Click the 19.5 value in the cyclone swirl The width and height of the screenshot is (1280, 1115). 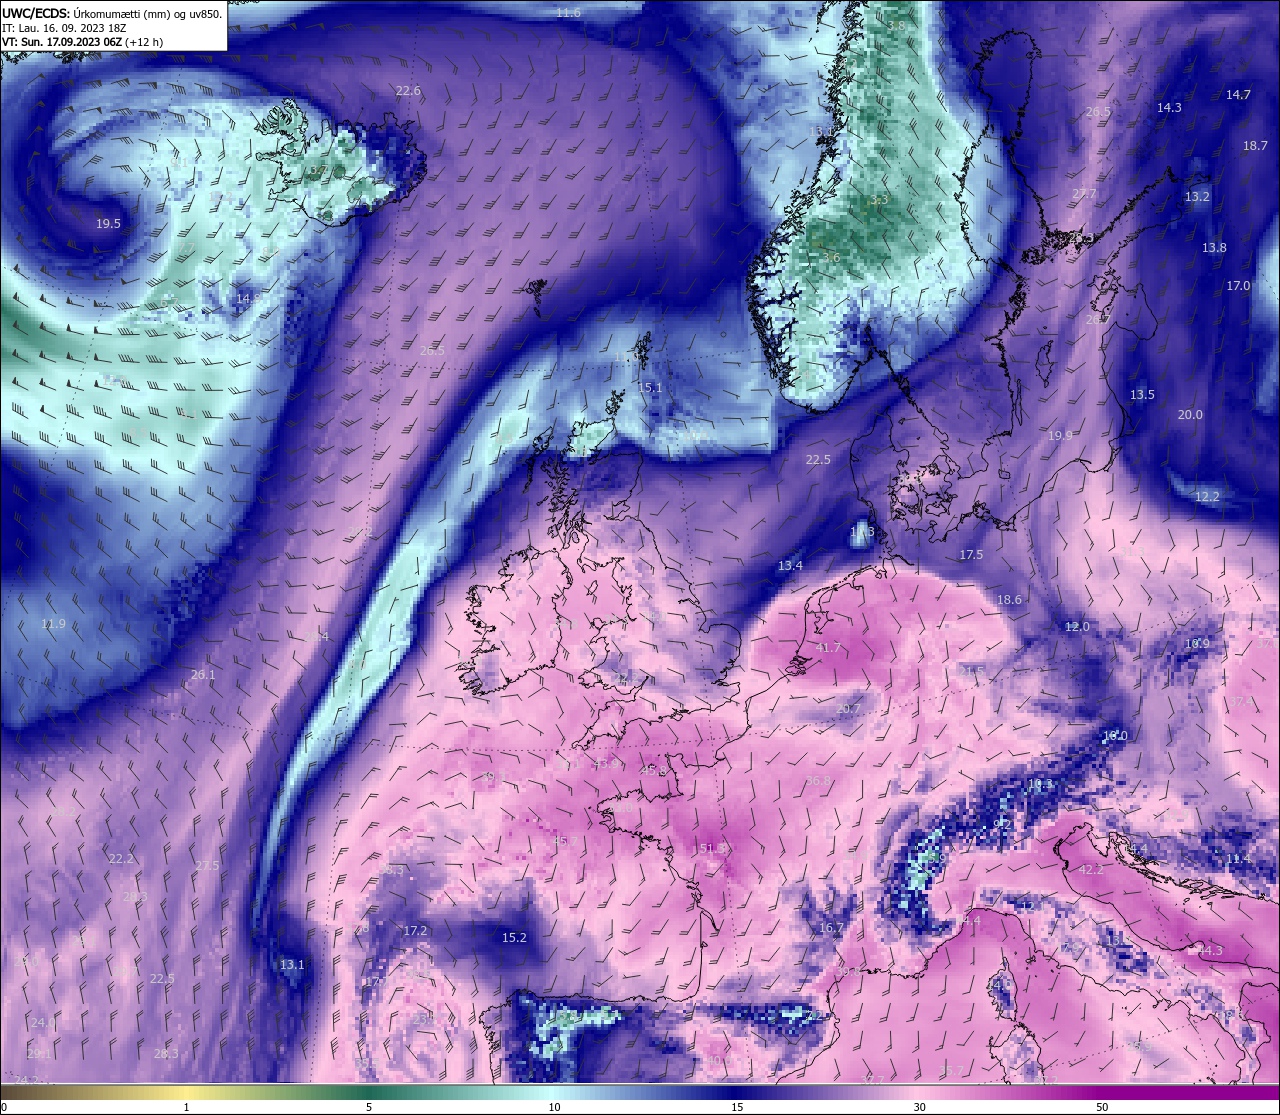point(108,224)
